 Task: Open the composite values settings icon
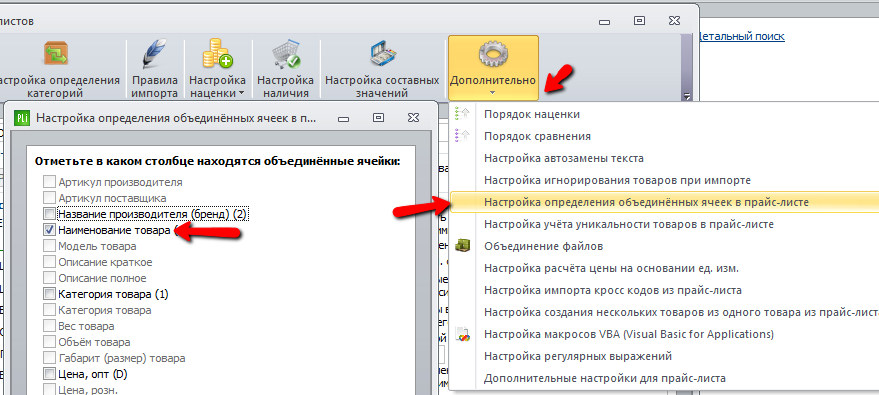382,55
